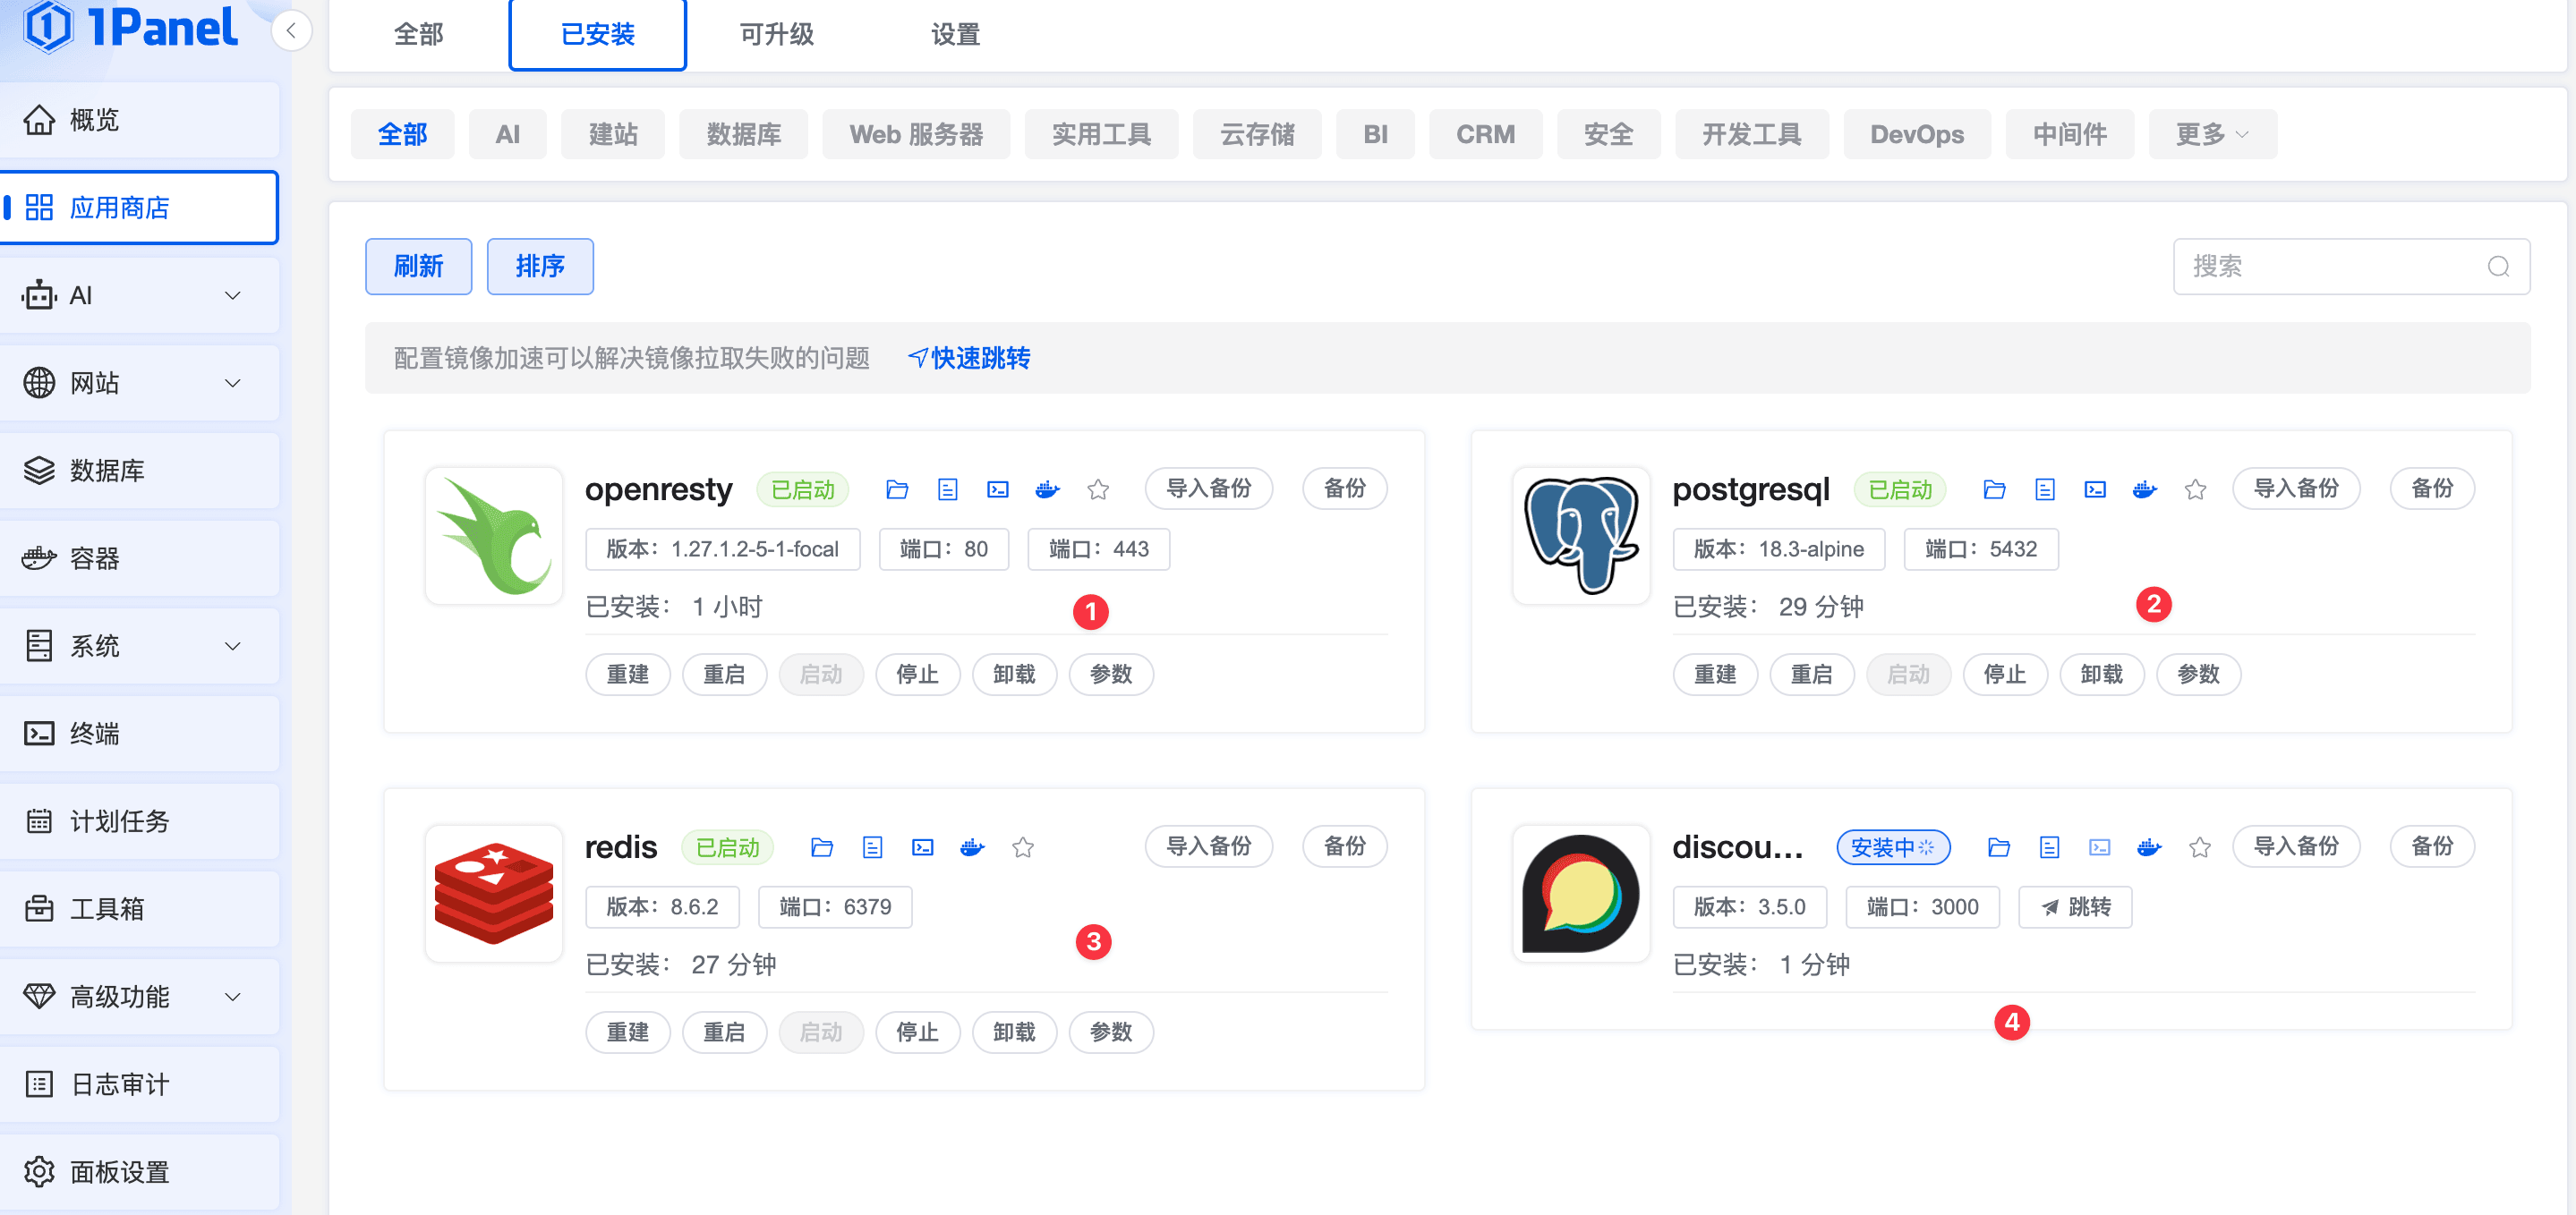
Task: Collapse the sidebar using arrow button
Action: click(291, 30)
